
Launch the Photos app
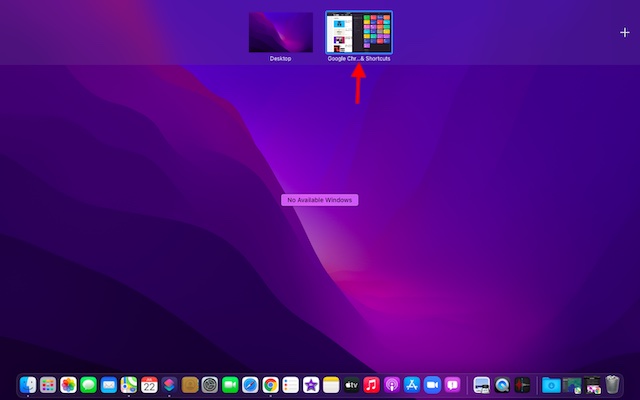(68, 384)
